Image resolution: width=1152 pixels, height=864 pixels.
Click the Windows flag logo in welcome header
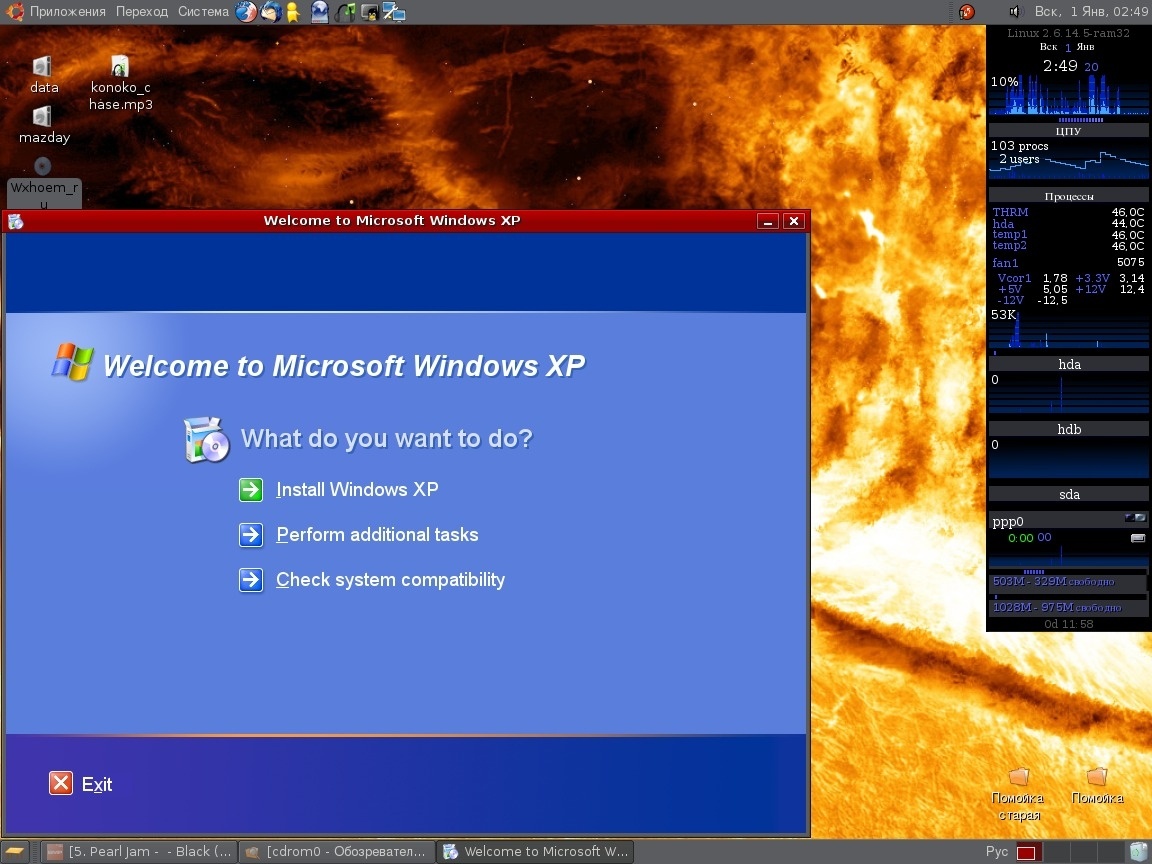click(73, 362)
